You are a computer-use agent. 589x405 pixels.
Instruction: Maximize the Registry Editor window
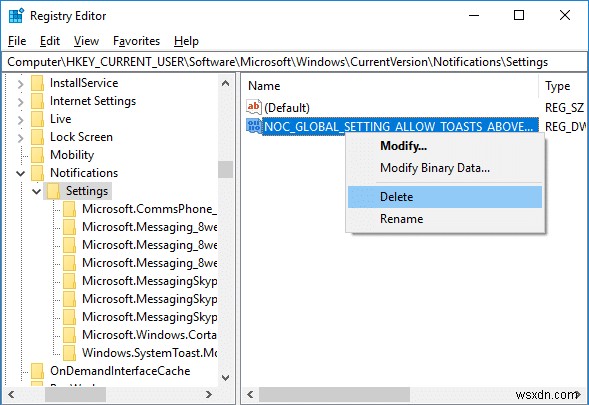tap(519, 15)
